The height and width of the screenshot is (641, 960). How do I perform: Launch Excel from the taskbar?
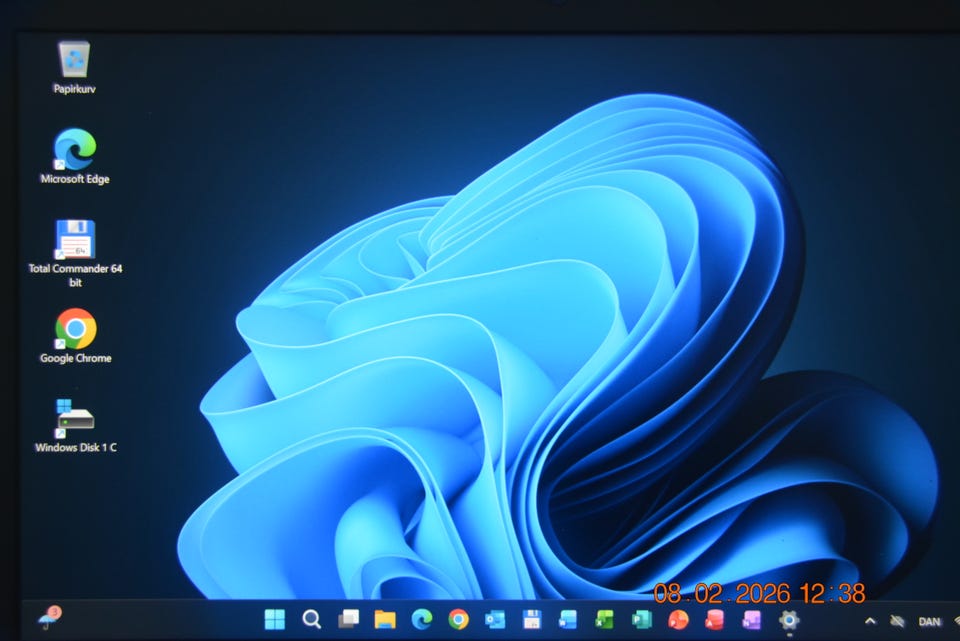(605, 620)
